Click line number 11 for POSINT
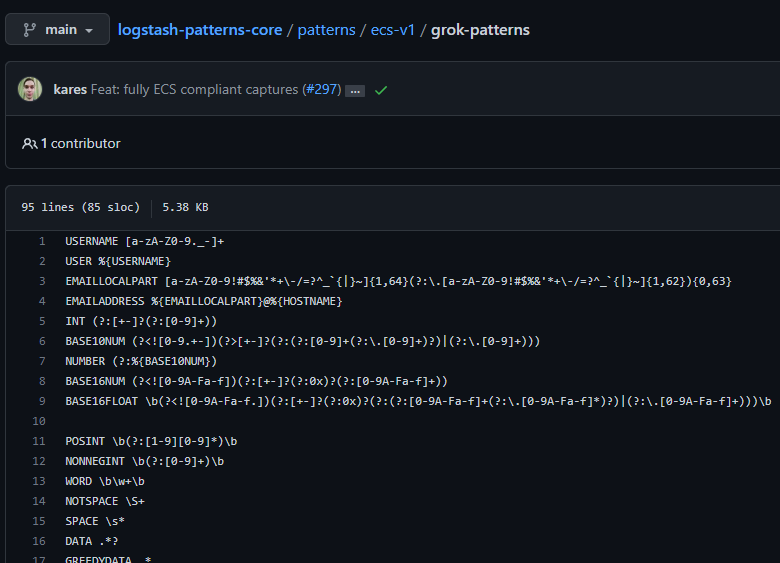The height and width of the screenshot is (563, 780). coord(39,441)
